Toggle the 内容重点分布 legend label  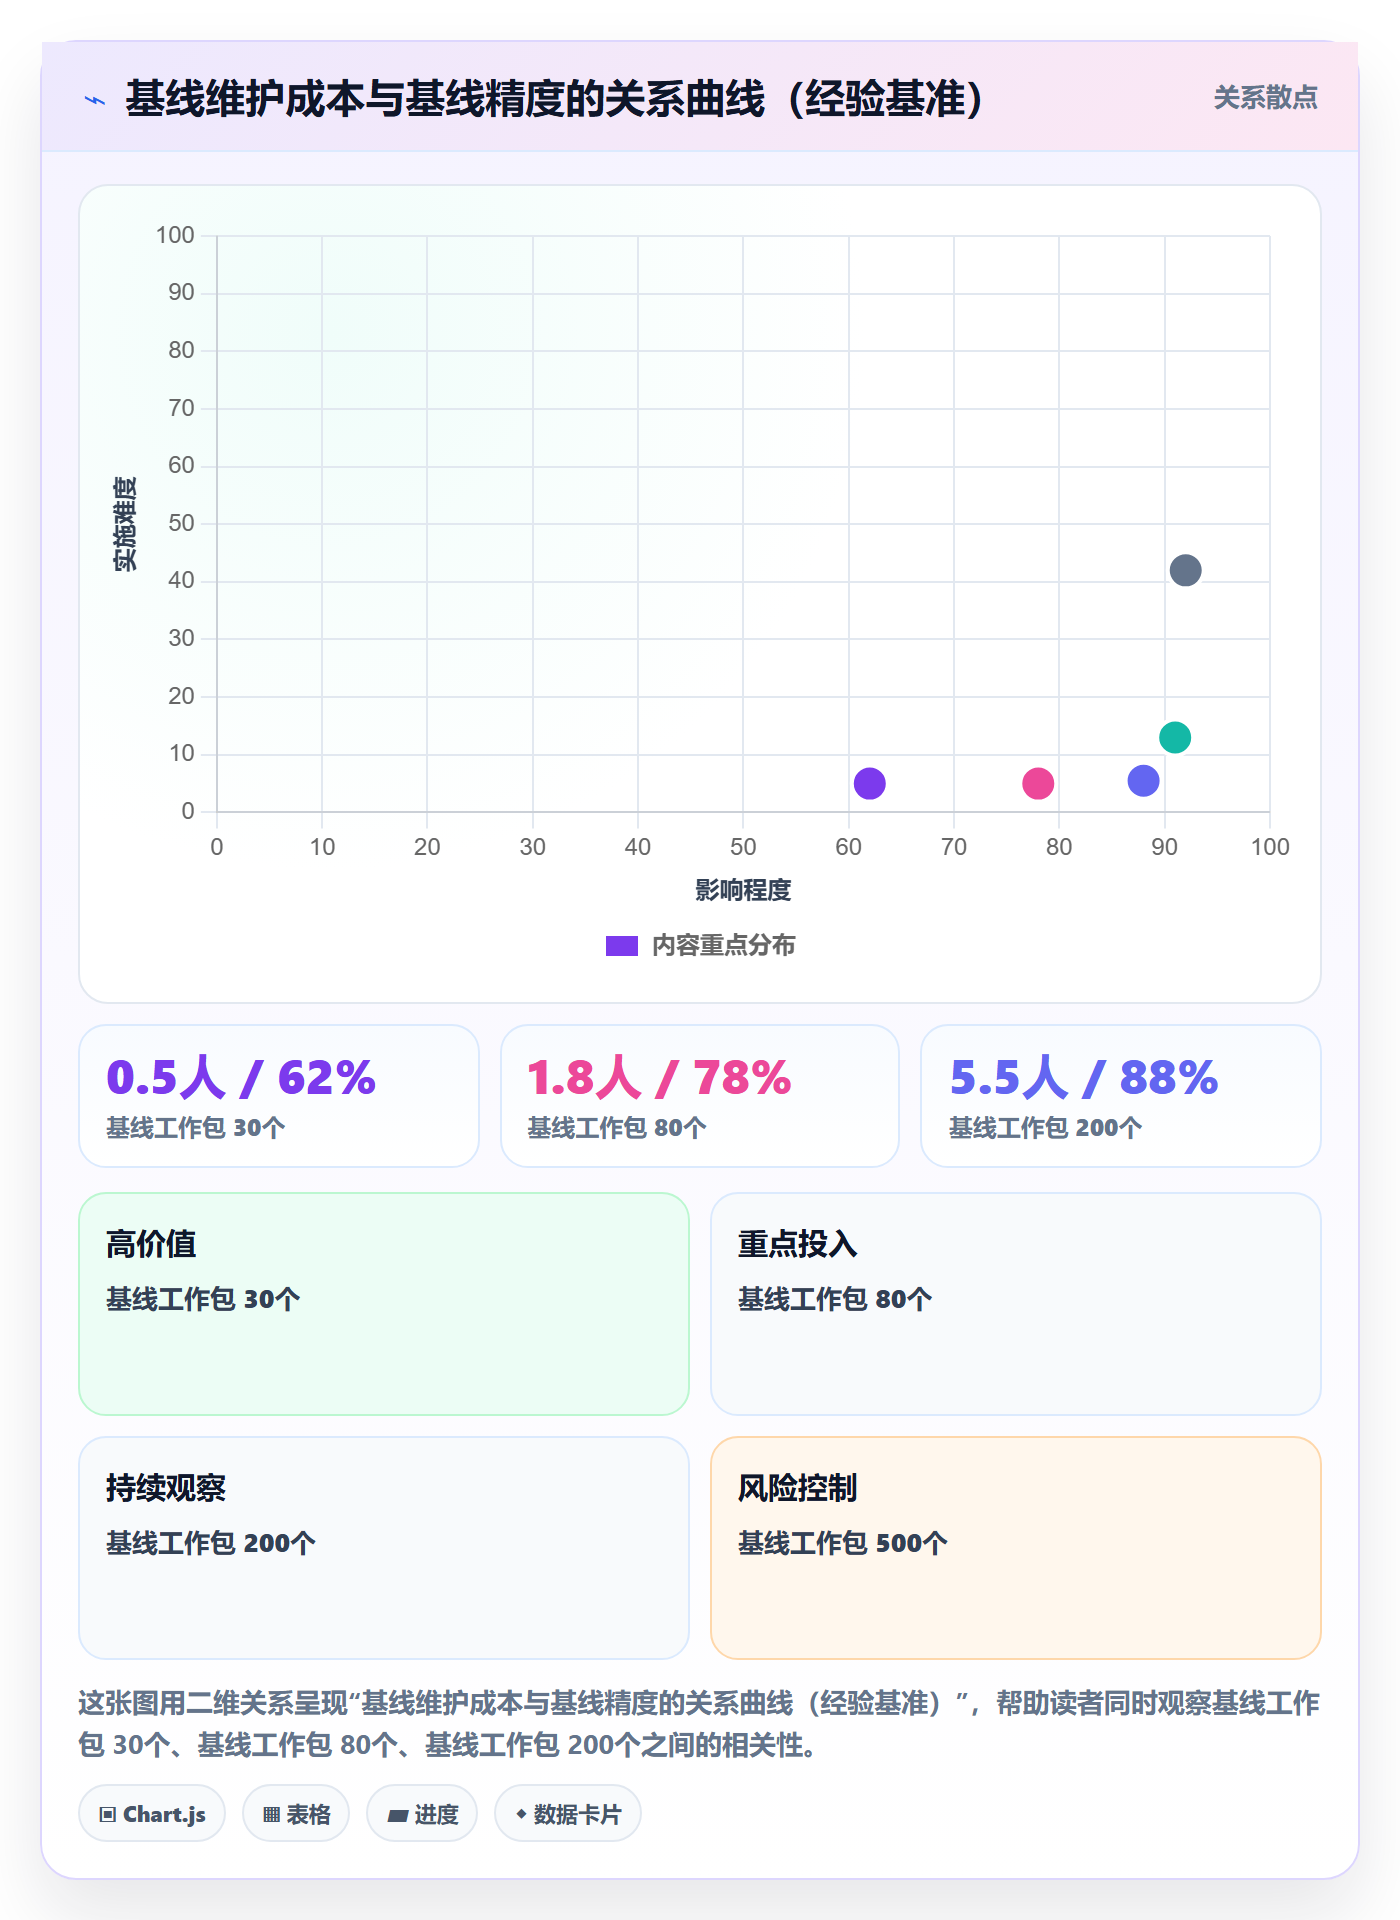point(723,946)
